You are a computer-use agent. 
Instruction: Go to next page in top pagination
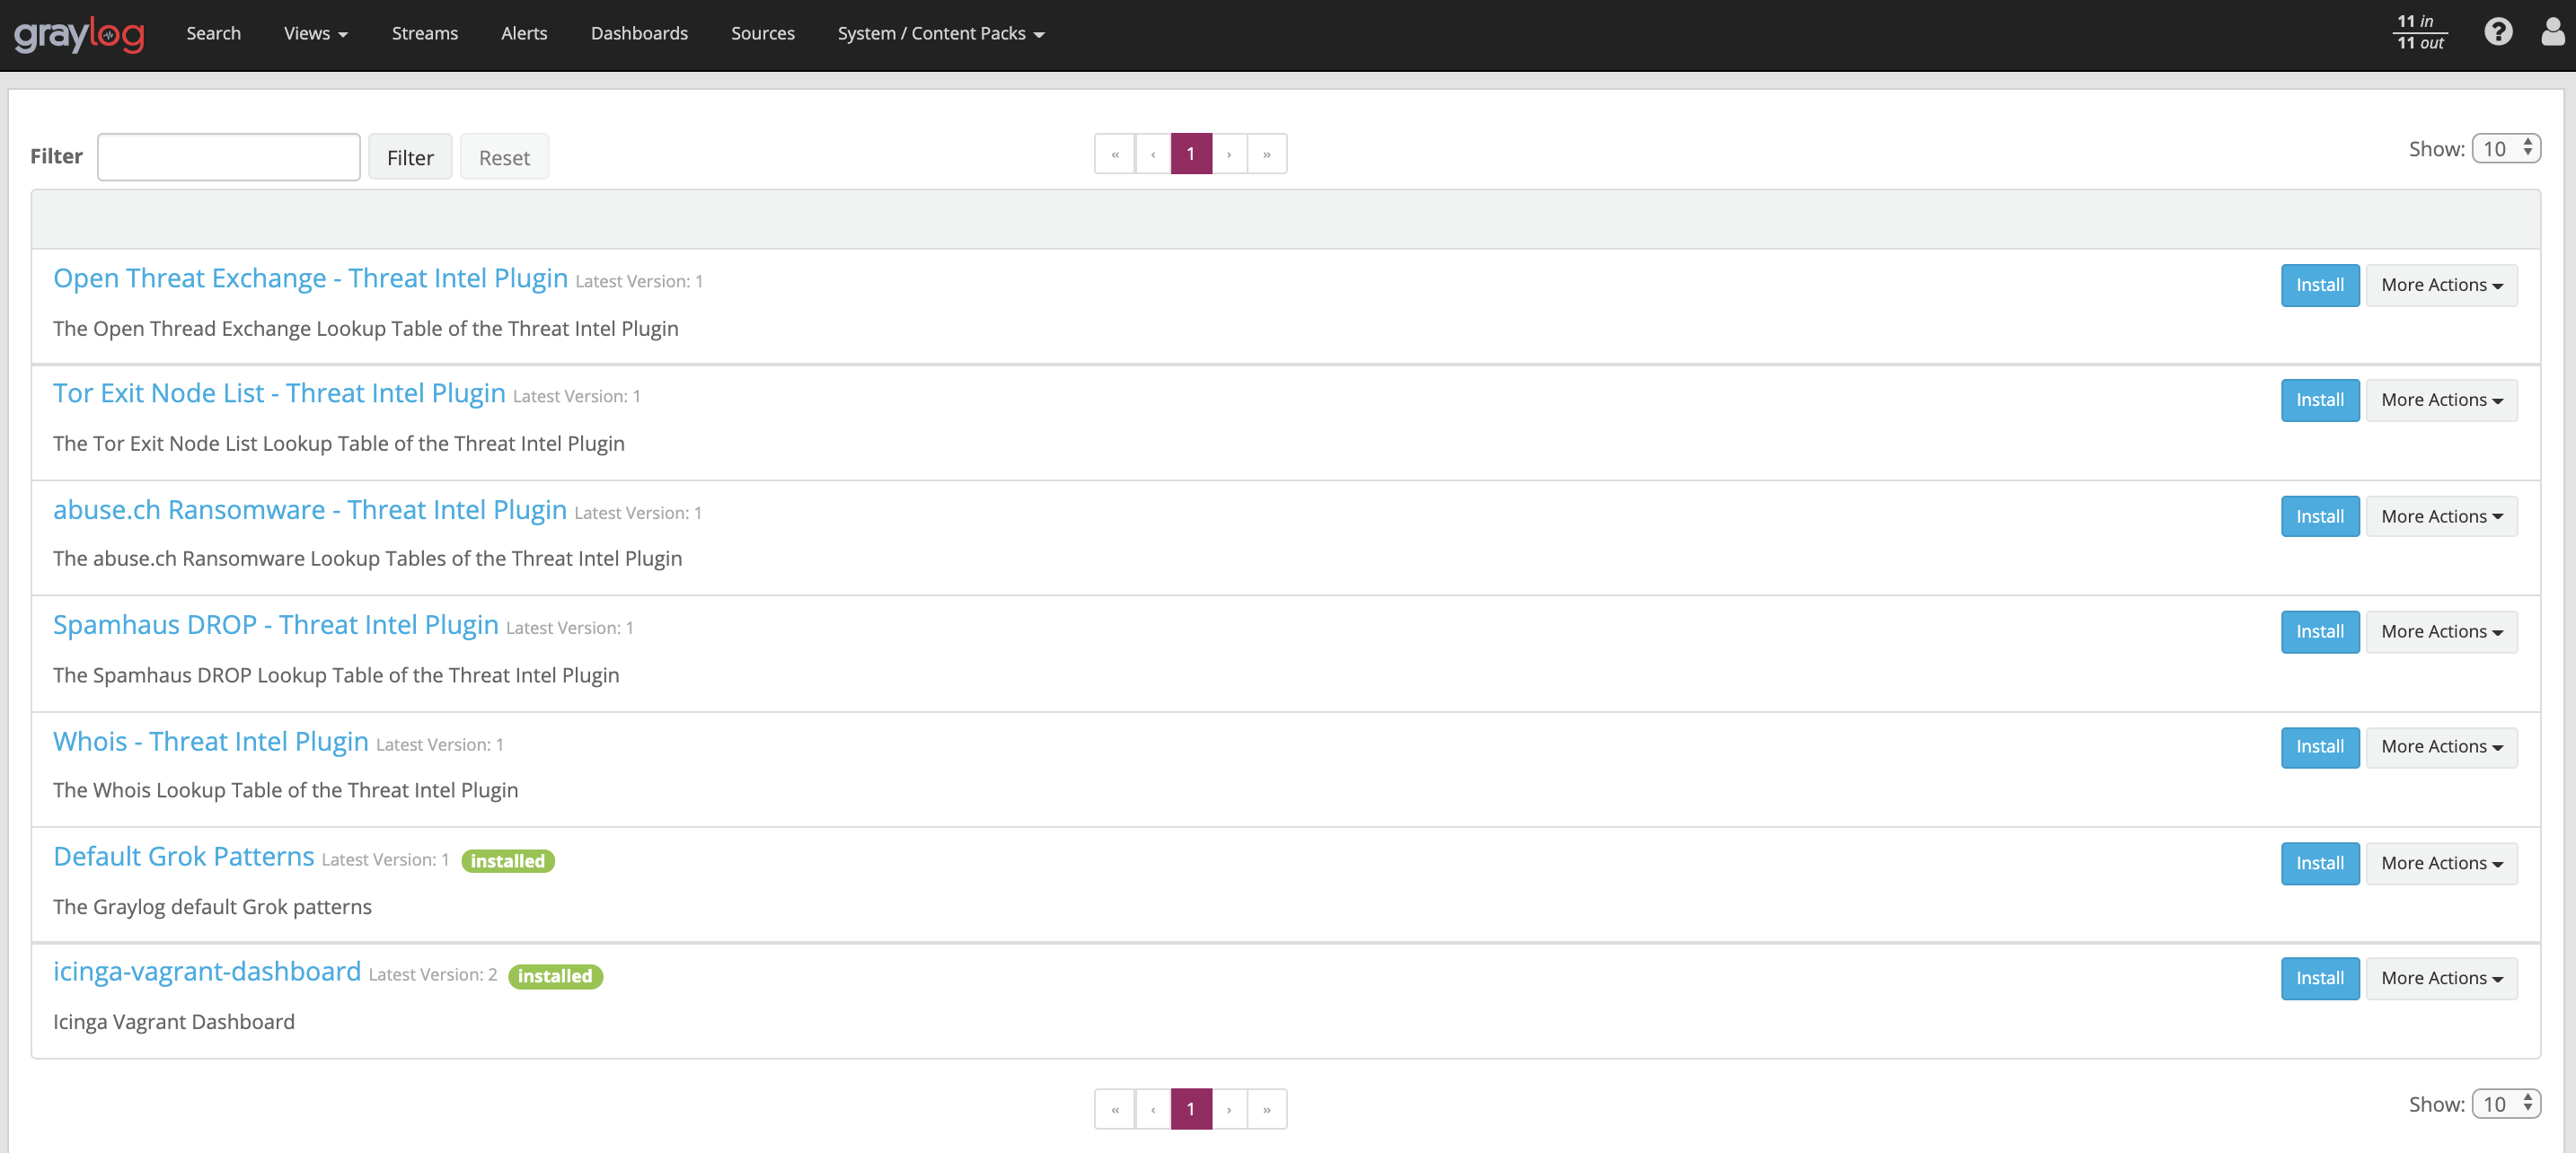[x=1229, y=154]
